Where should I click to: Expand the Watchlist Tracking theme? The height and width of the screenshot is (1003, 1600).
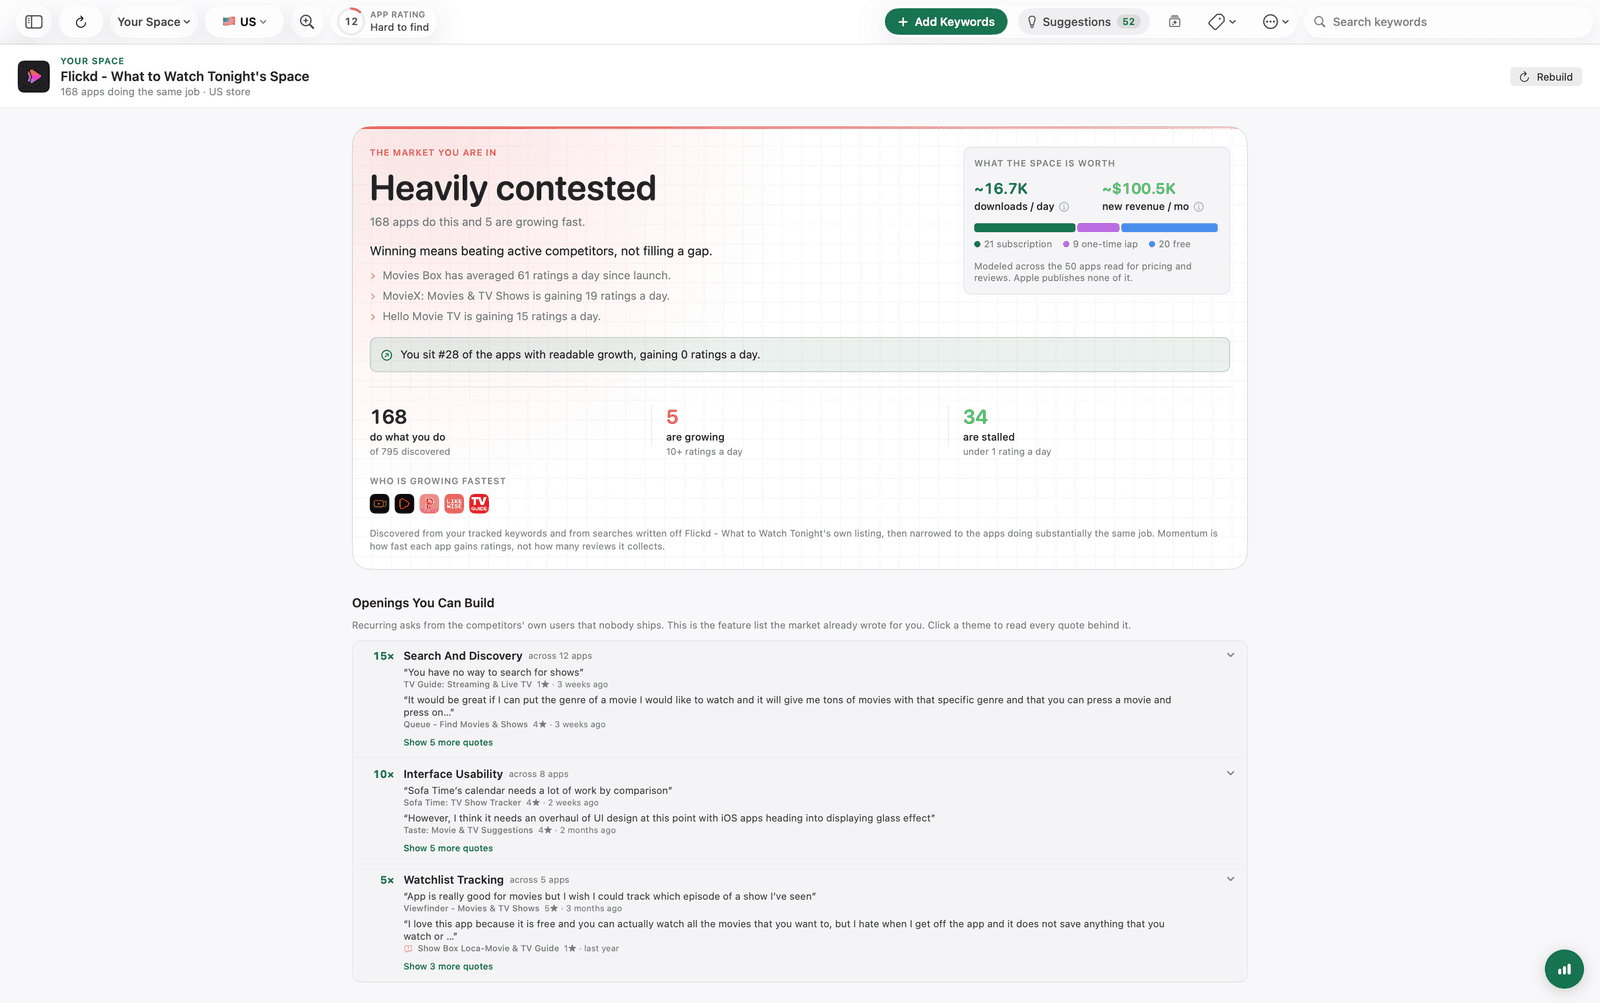[x=1230, y=880]
